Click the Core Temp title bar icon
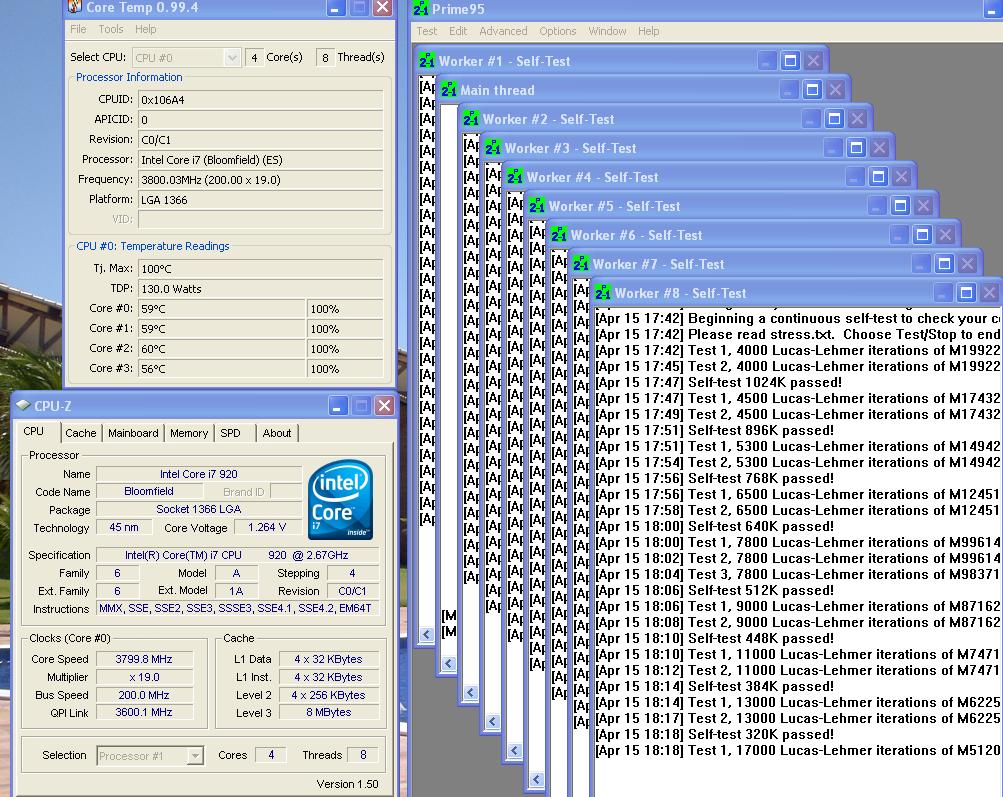 point(75,7)
